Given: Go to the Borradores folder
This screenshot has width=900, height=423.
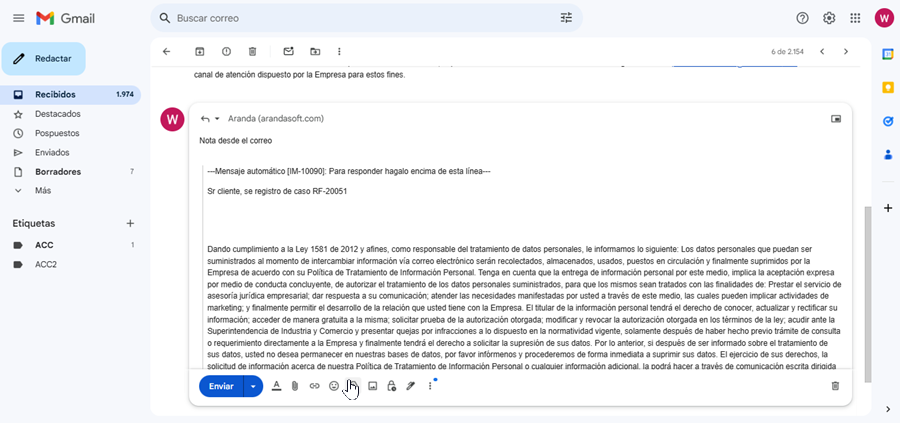Looking at the screenshot, I should pyautogui.click(x=58, y=171).
